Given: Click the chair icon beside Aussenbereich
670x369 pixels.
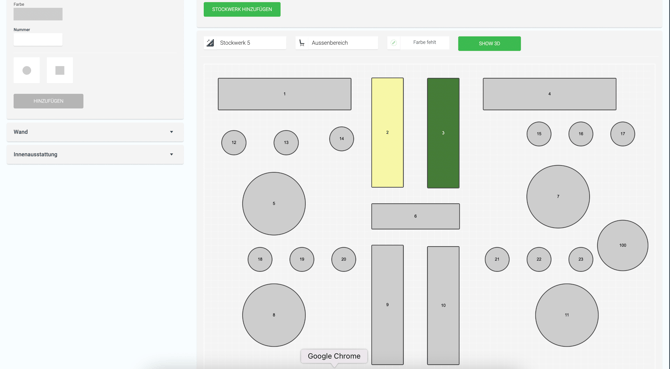Looking at the screenshot, I should (x=302, y=43).
